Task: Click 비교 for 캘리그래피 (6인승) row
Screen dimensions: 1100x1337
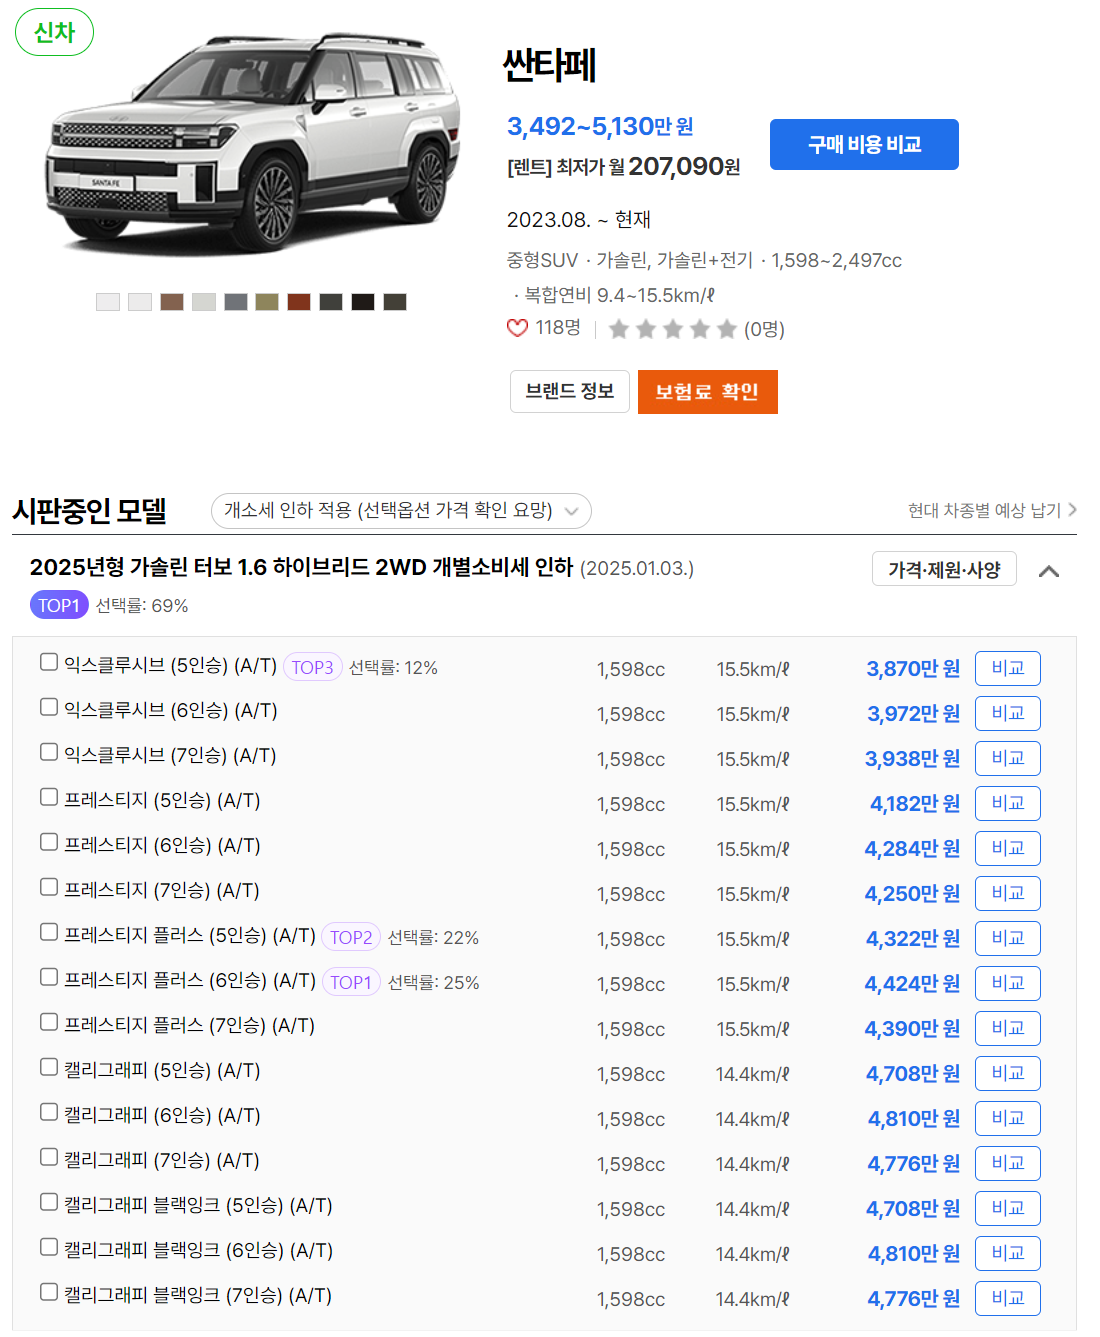Action: click(x=1008, y=1118)
